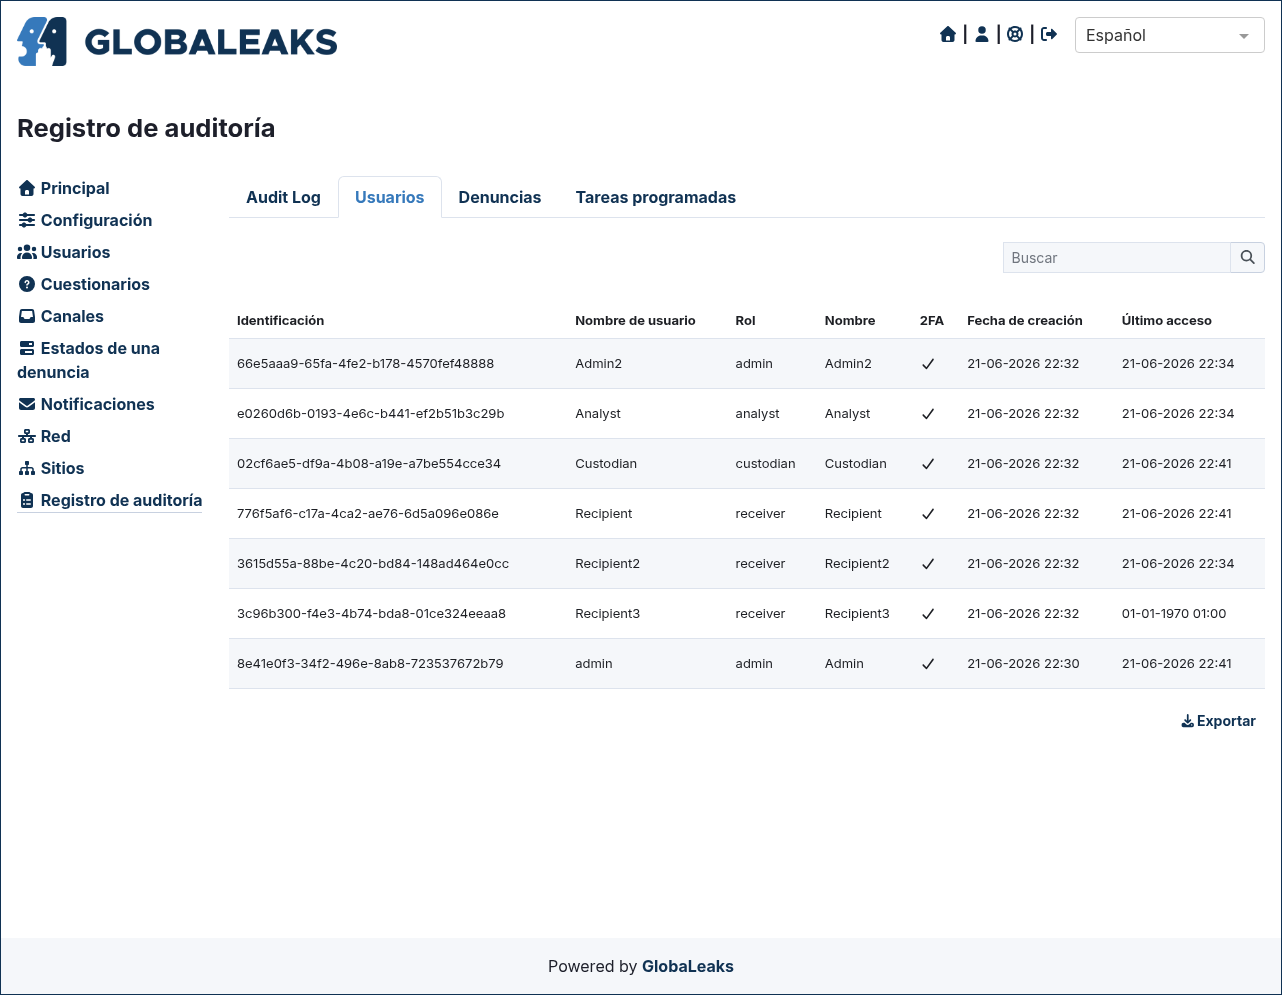Go to home via header house icon

948,35
